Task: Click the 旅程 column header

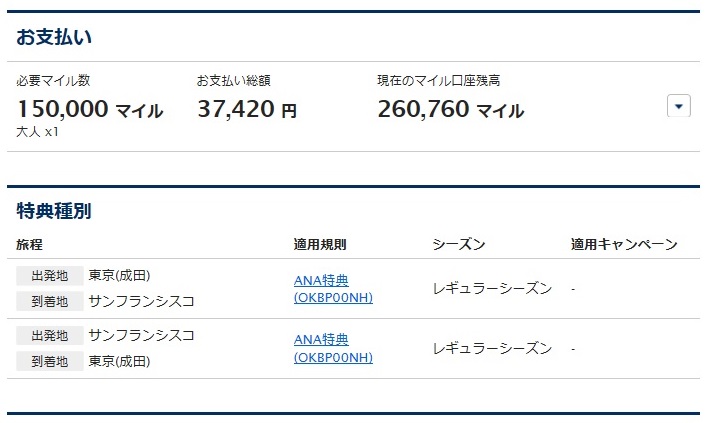Action: (30, 244)
